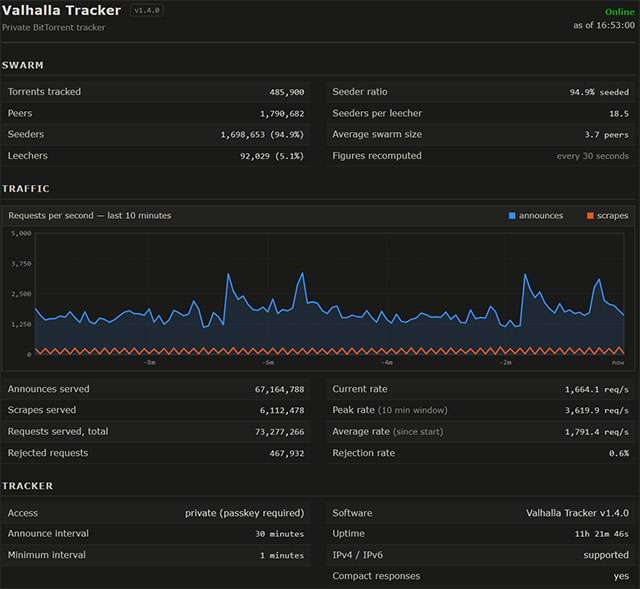640x589 pixels.
Task: Click the 'Peak rate (10 min window)' label
Action: [x=390, y=410]
